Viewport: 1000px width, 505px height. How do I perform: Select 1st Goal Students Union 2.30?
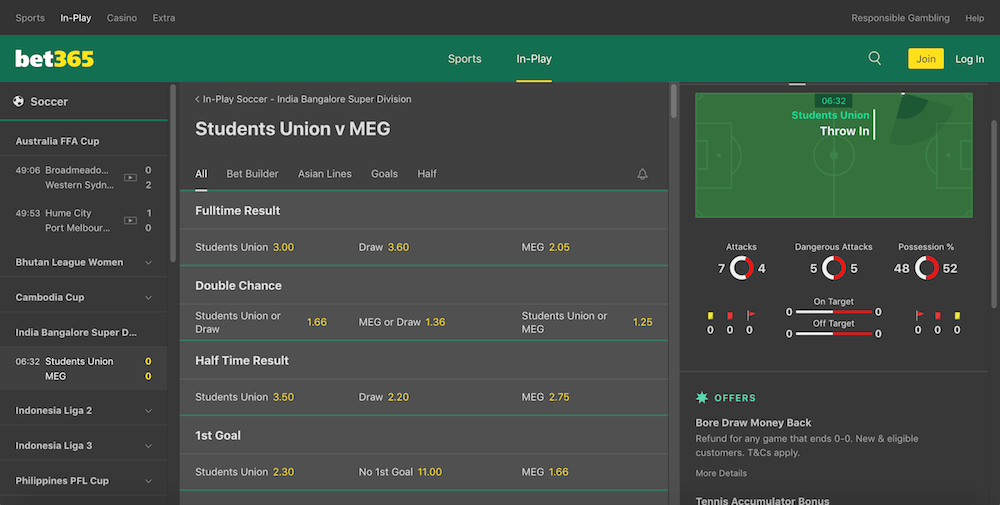click(x=261, y=472)
